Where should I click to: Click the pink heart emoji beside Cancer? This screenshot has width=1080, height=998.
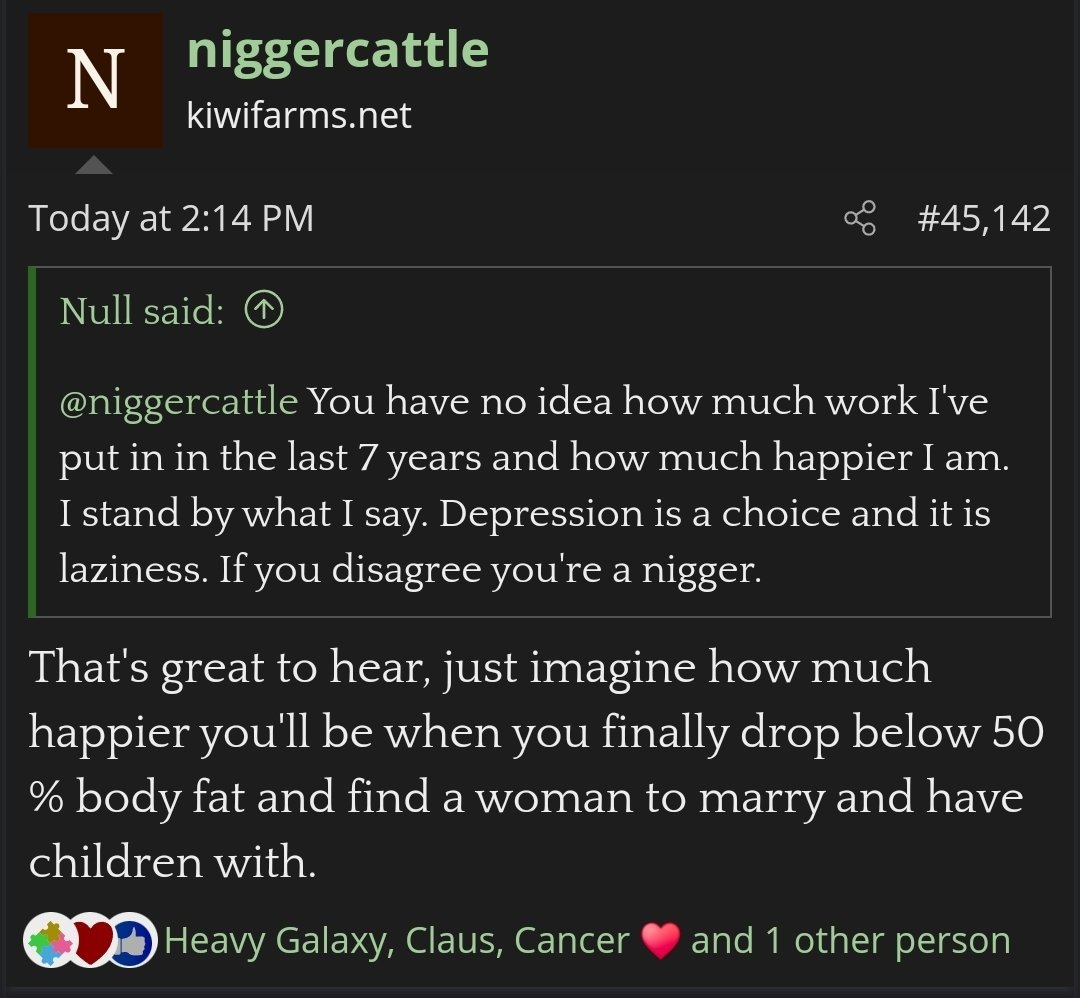point(660,941)
